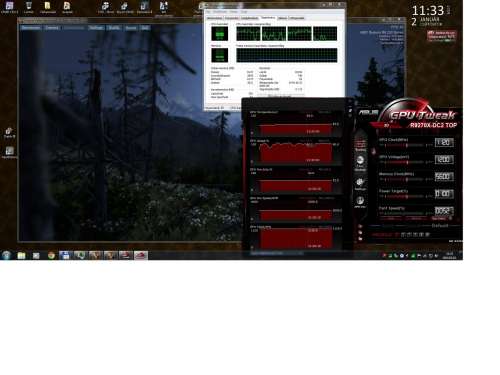The height and width of the screenshot is (375, 500).
Task: Open Settings menu in Valley window
Action: [x=96, y=28]
